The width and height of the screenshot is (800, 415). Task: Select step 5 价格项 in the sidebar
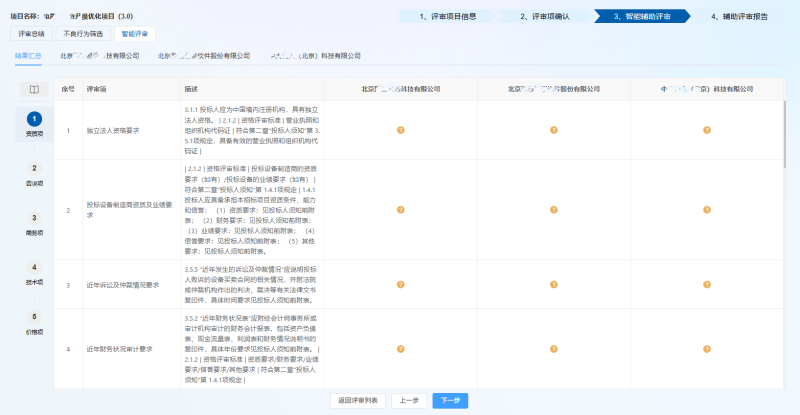(x=34, y=323)
